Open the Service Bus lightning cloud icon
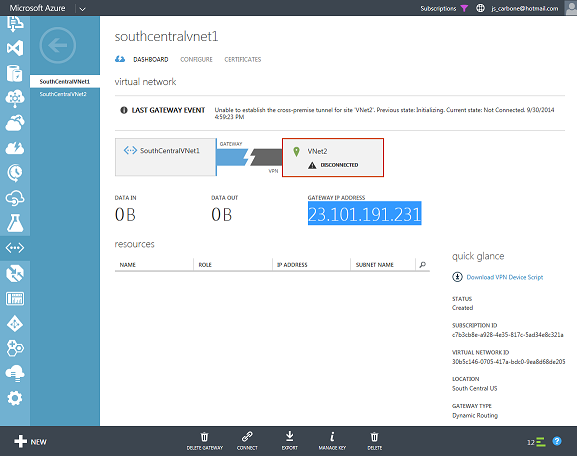Image resolution: width=577 pixels, height=456 pixels. 15,148
